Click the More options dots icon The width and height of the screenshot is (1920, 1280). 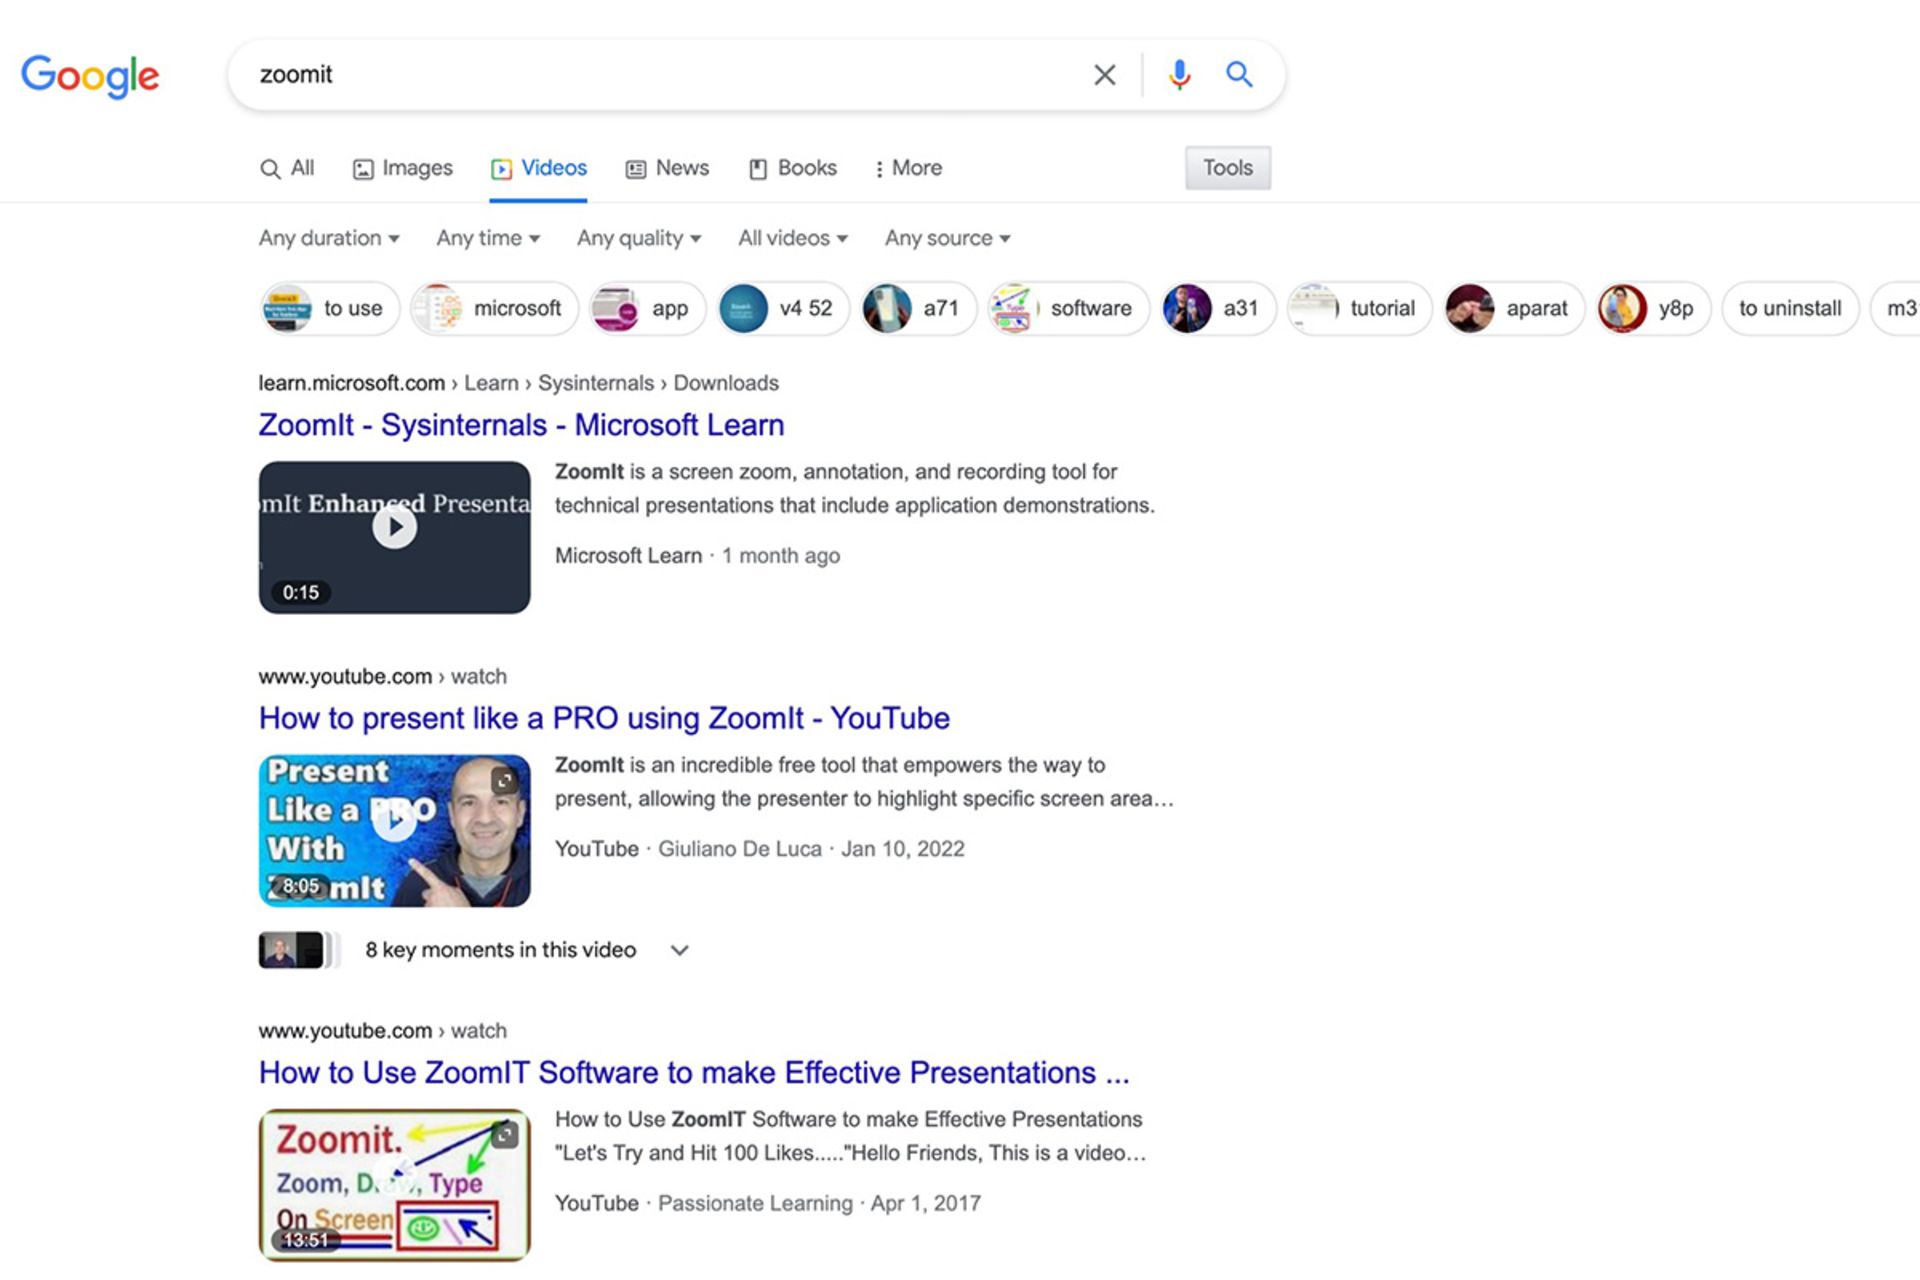point(877,167)
